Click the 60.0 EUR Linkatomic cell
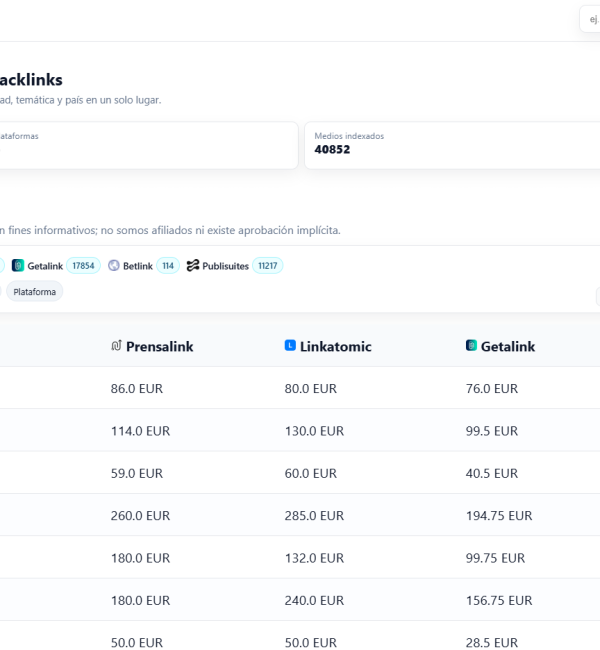 tap(311, 473)
